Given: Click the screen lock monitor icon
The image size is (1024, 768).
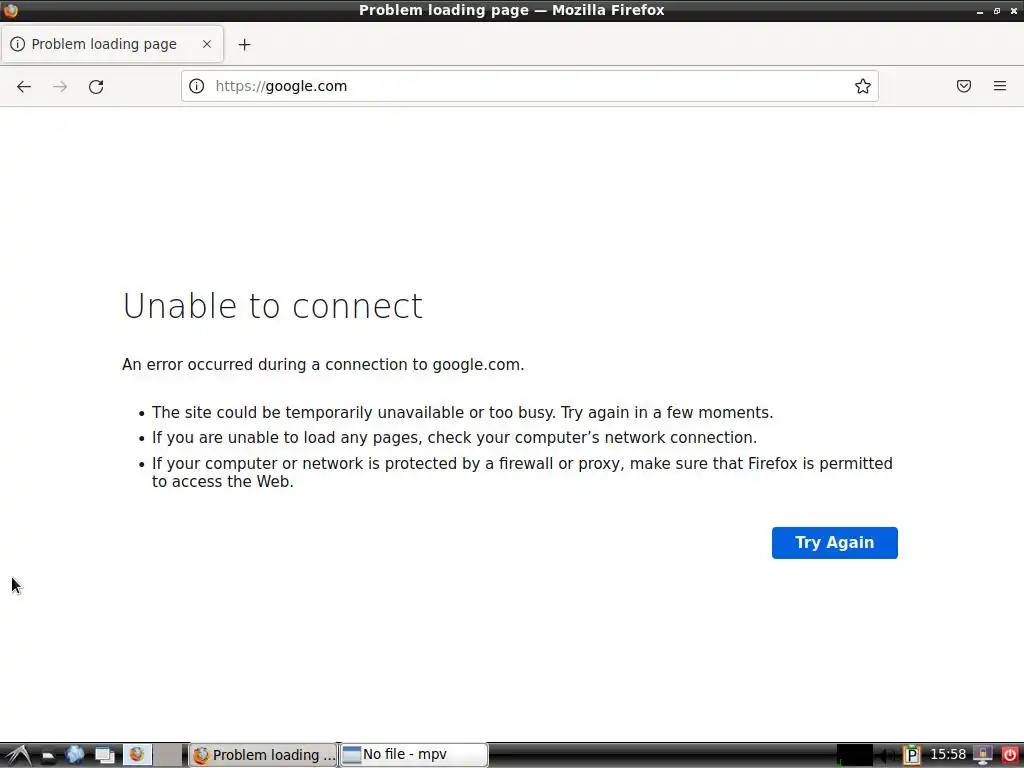Looking at the screenshot, I should [983, 756].
